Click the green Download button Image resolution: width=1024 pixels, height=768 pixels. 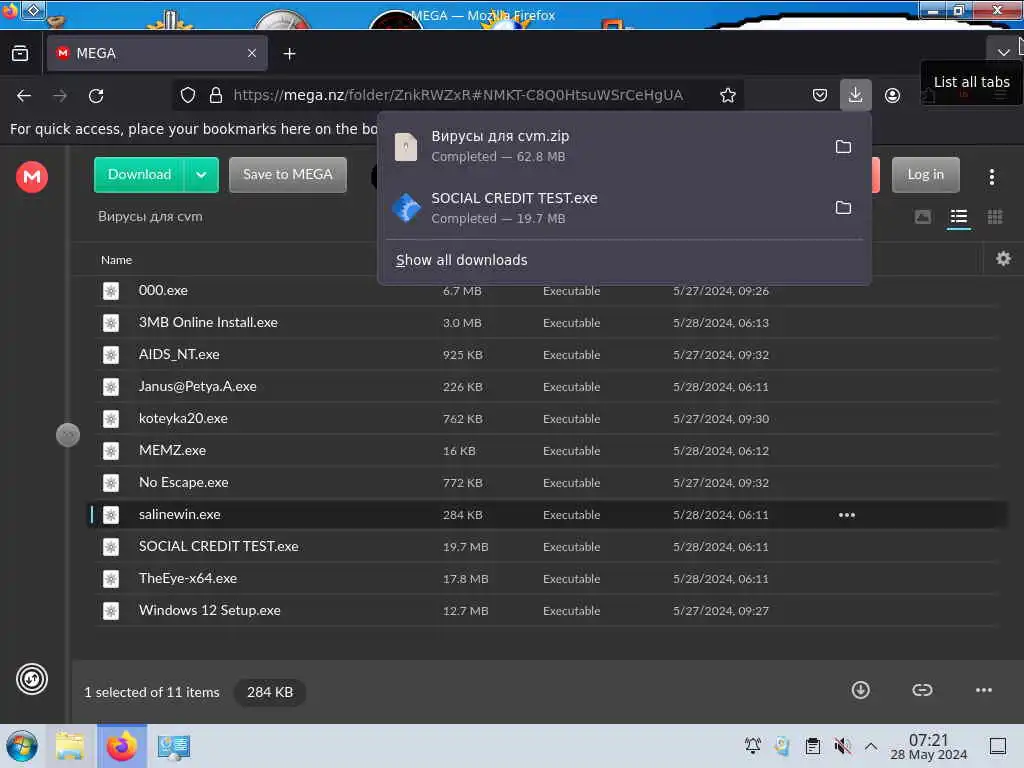click(x=139, y=175)
